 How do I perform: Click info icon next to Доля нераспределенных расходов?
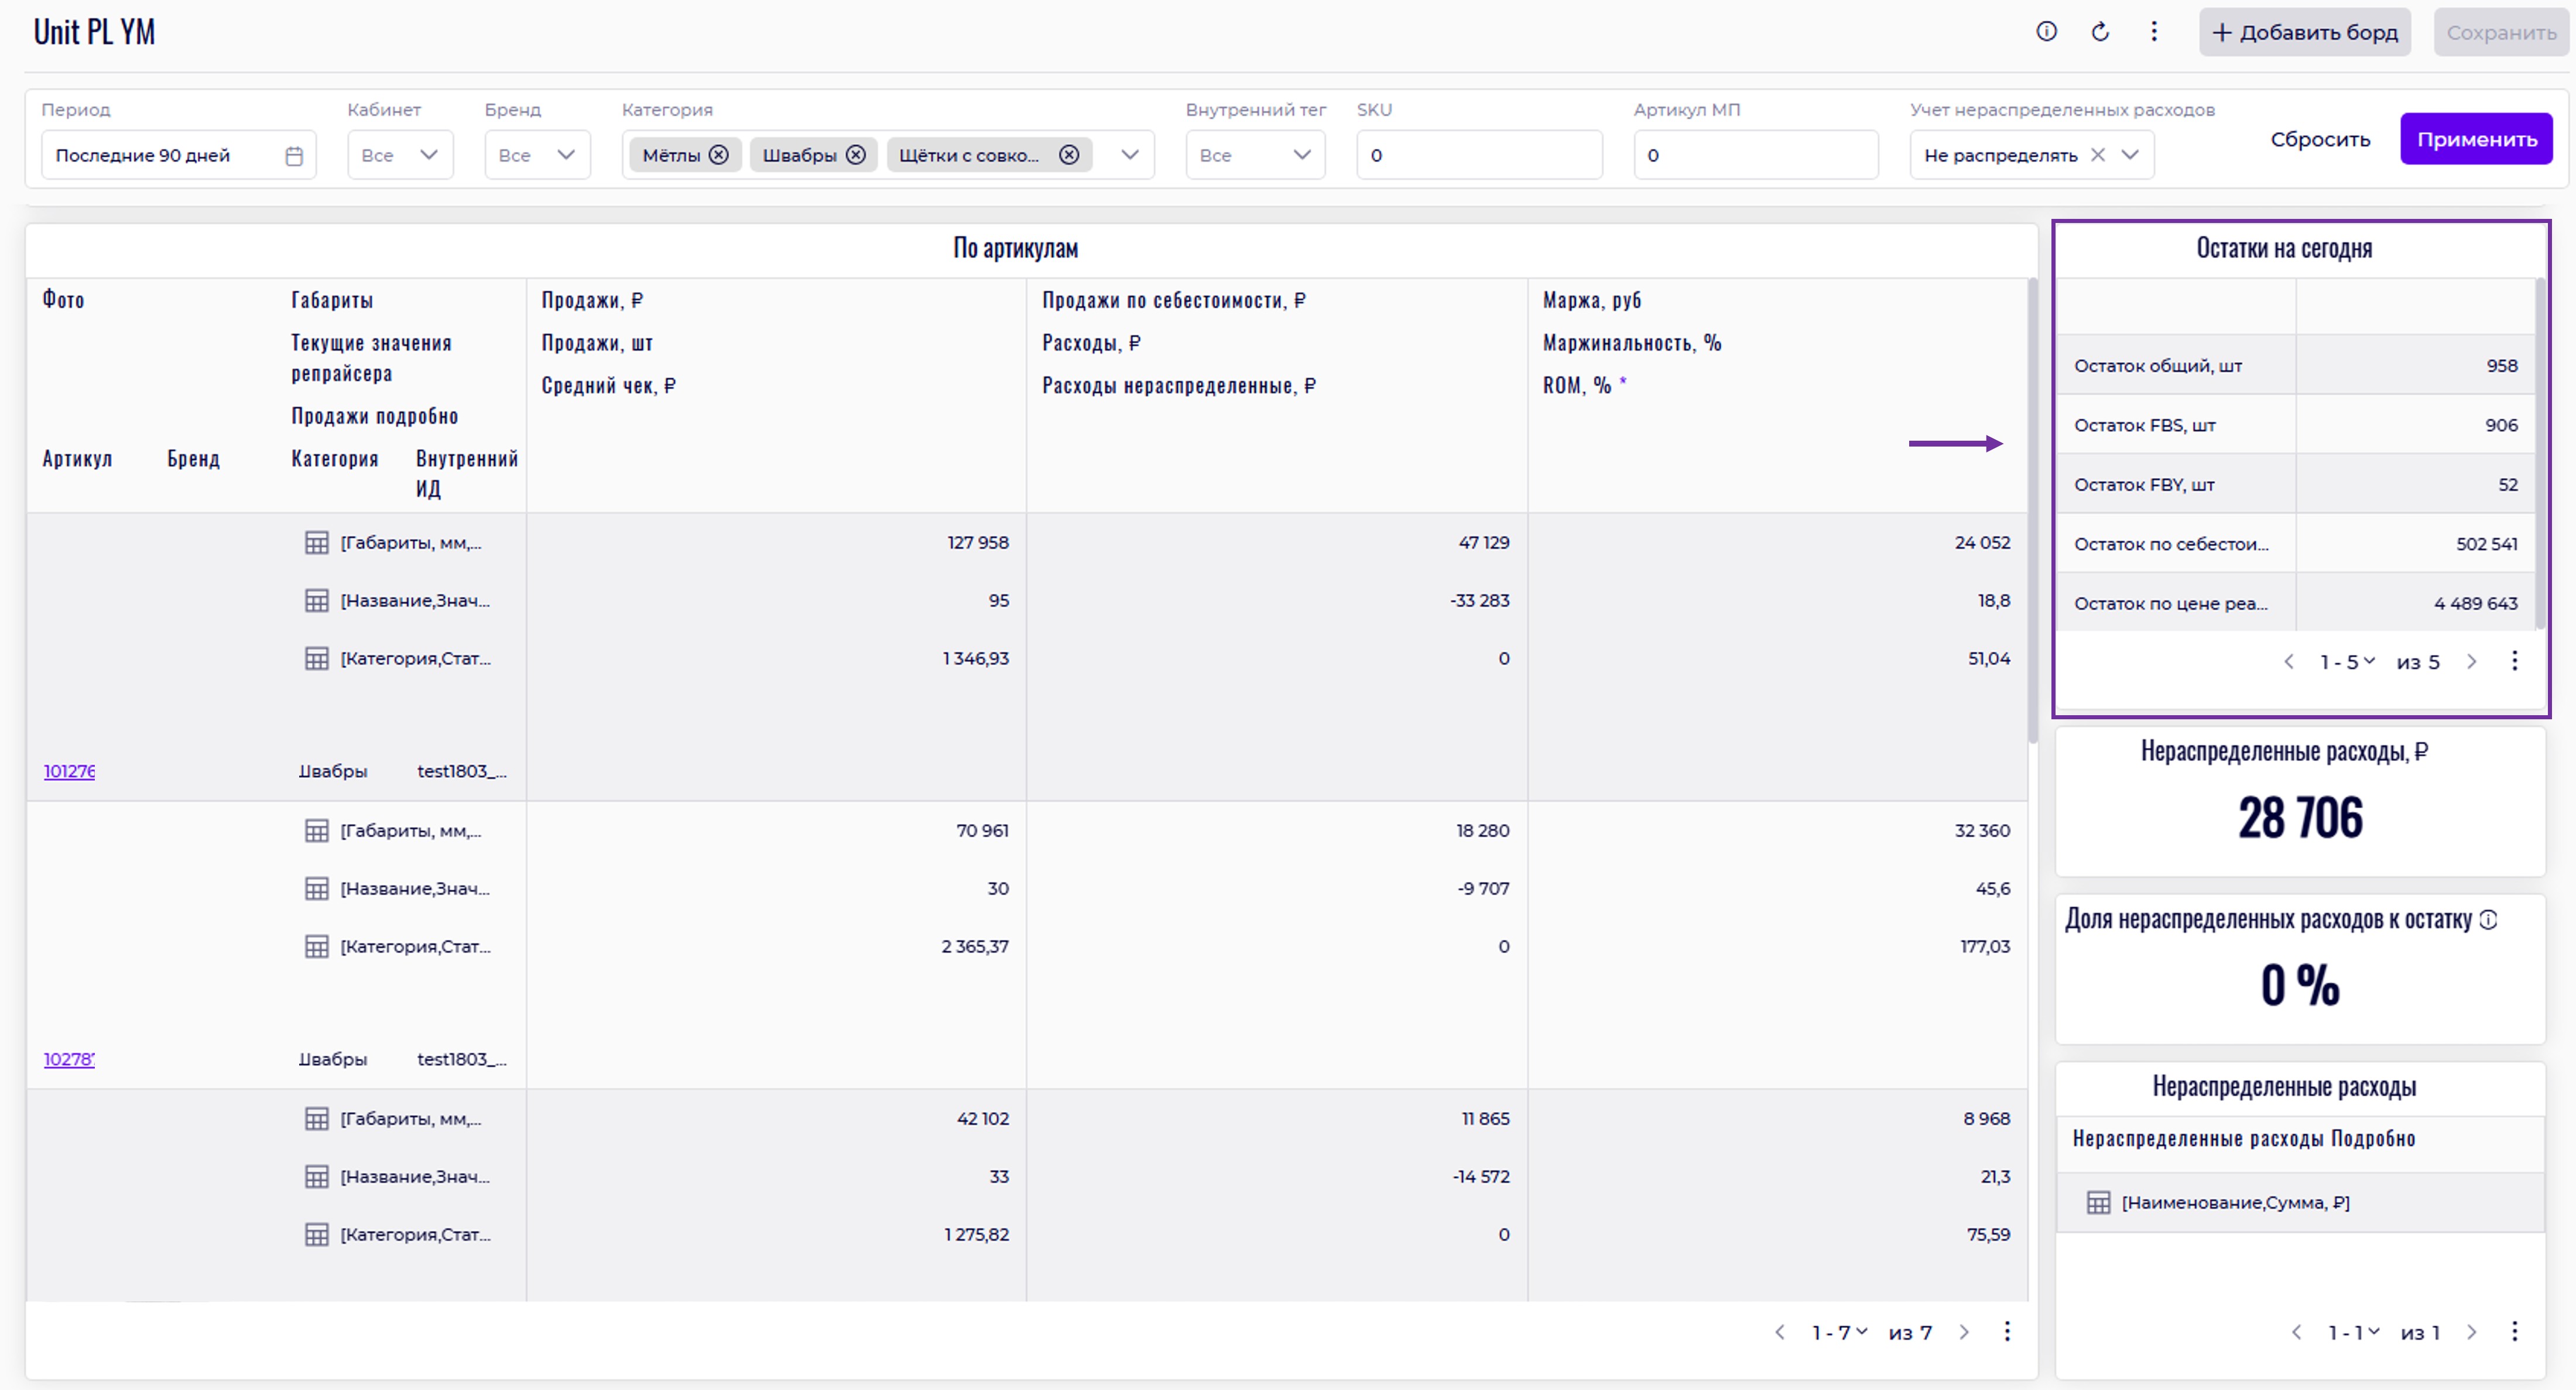[x=2489, y=920]
